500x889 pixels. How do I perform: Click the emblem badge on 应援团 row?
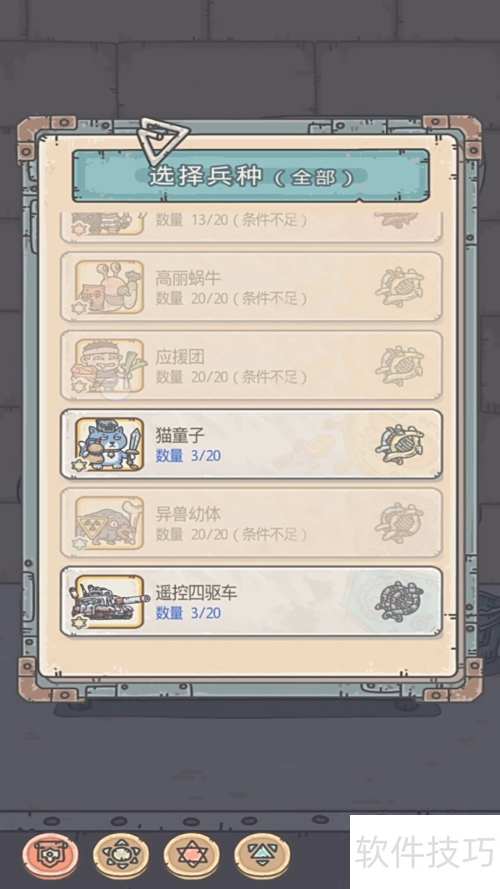(400, 366)
